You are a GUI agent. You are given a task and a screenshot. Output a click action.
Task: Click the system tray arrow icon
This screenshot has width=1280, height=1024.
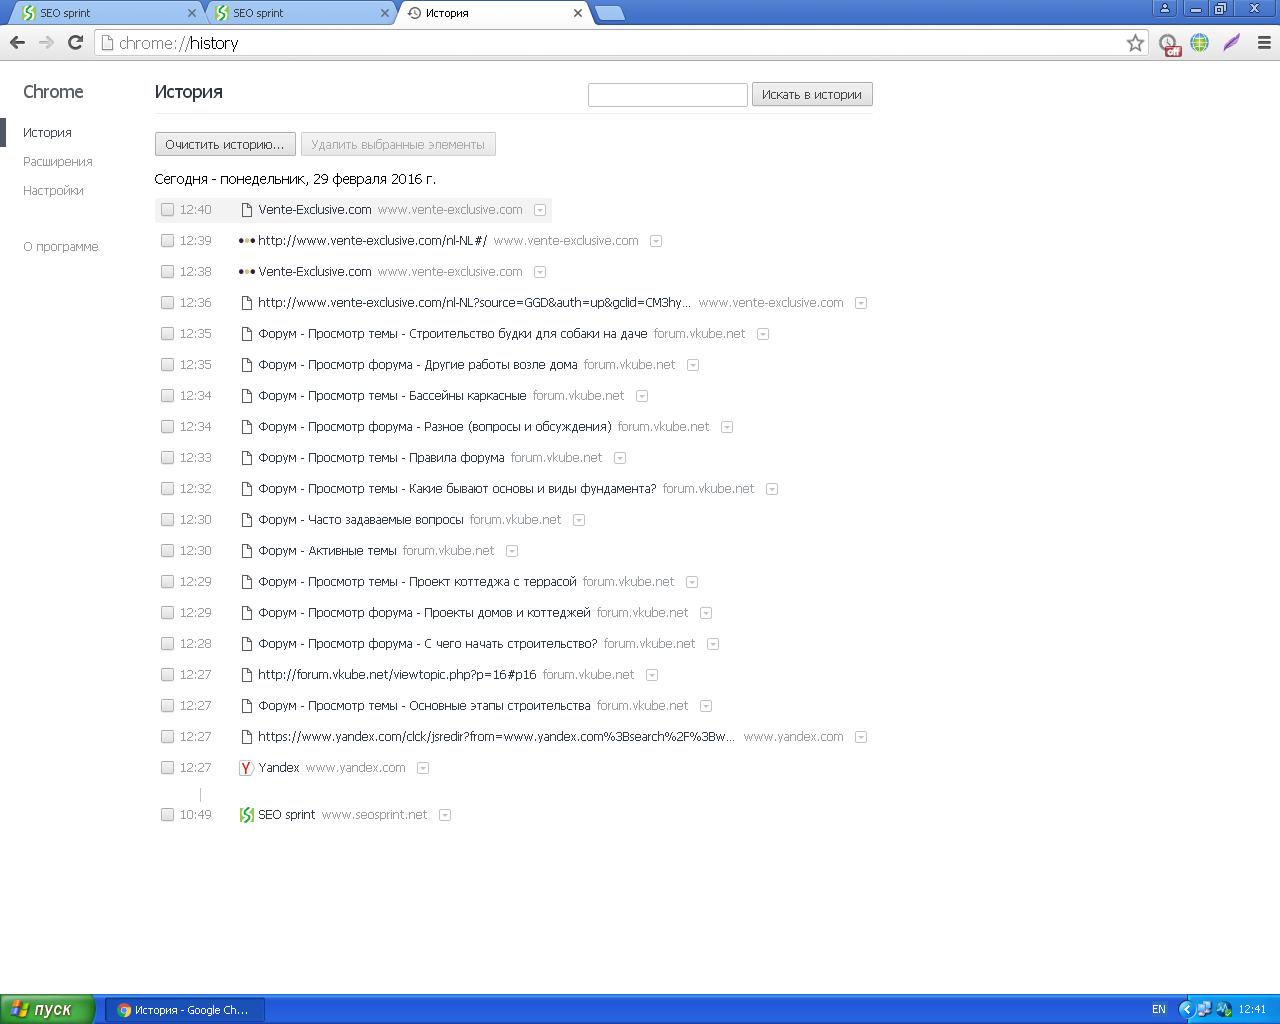[1186, 1009]
